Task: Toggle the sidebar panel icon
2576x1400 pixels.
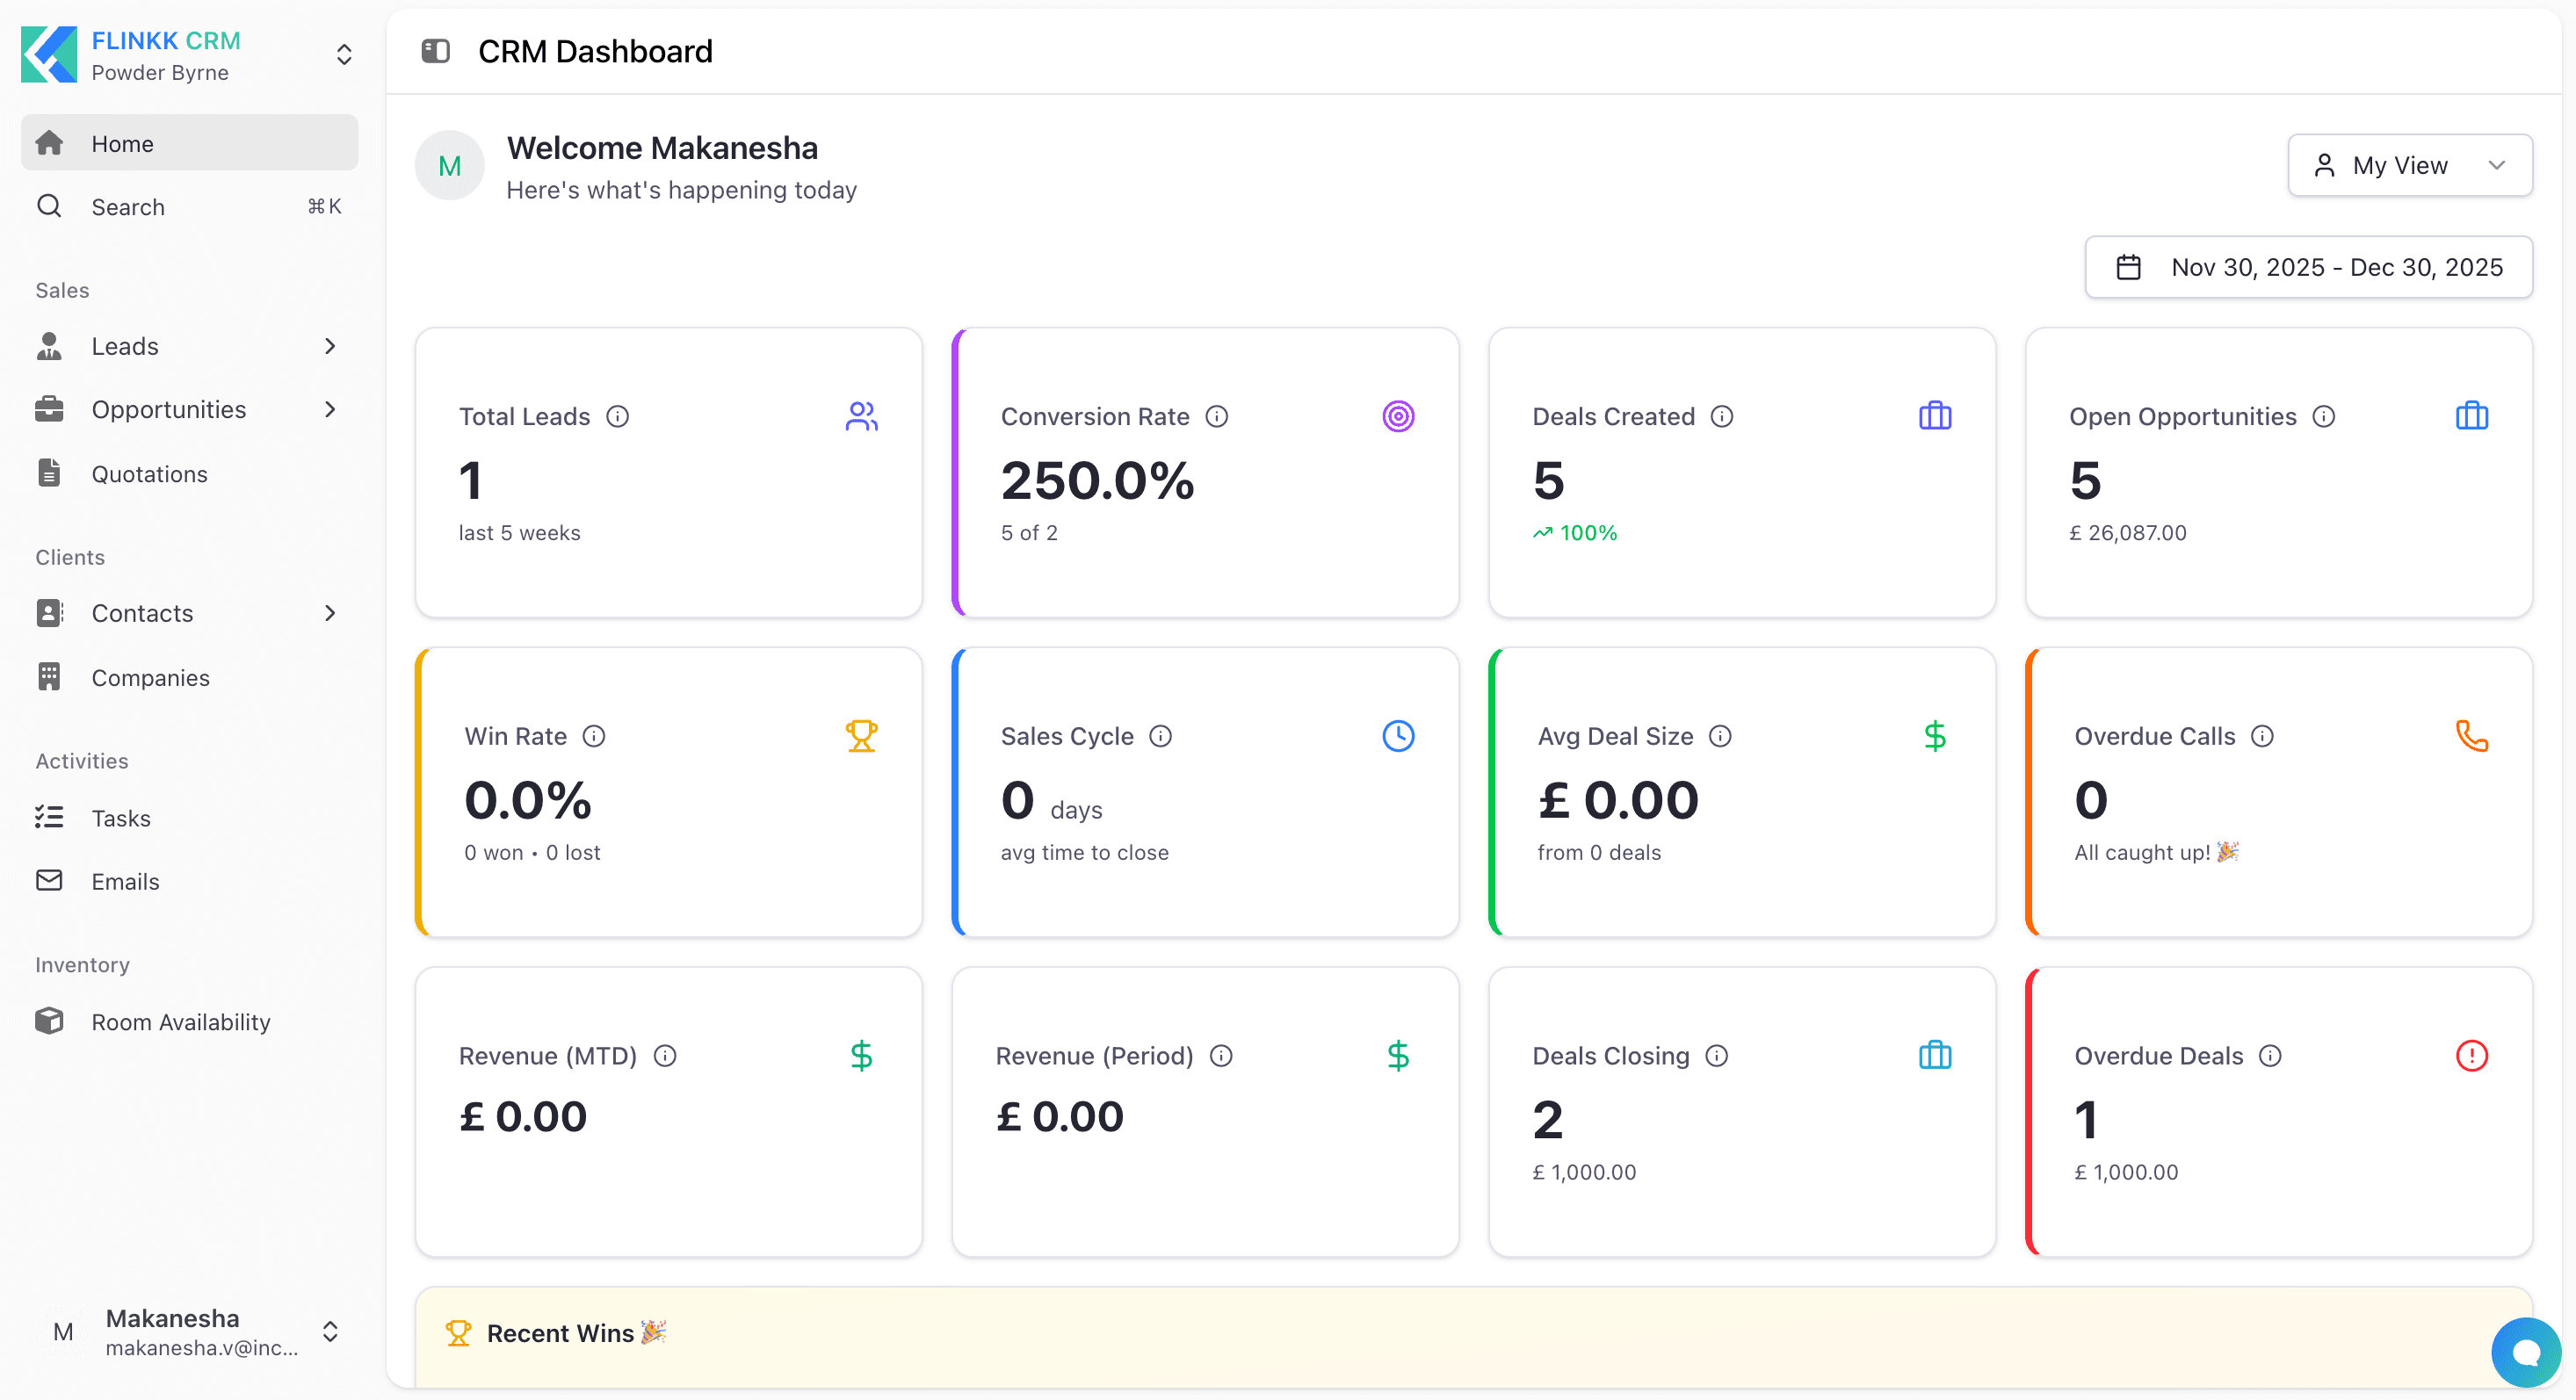Action: point(435,51)
